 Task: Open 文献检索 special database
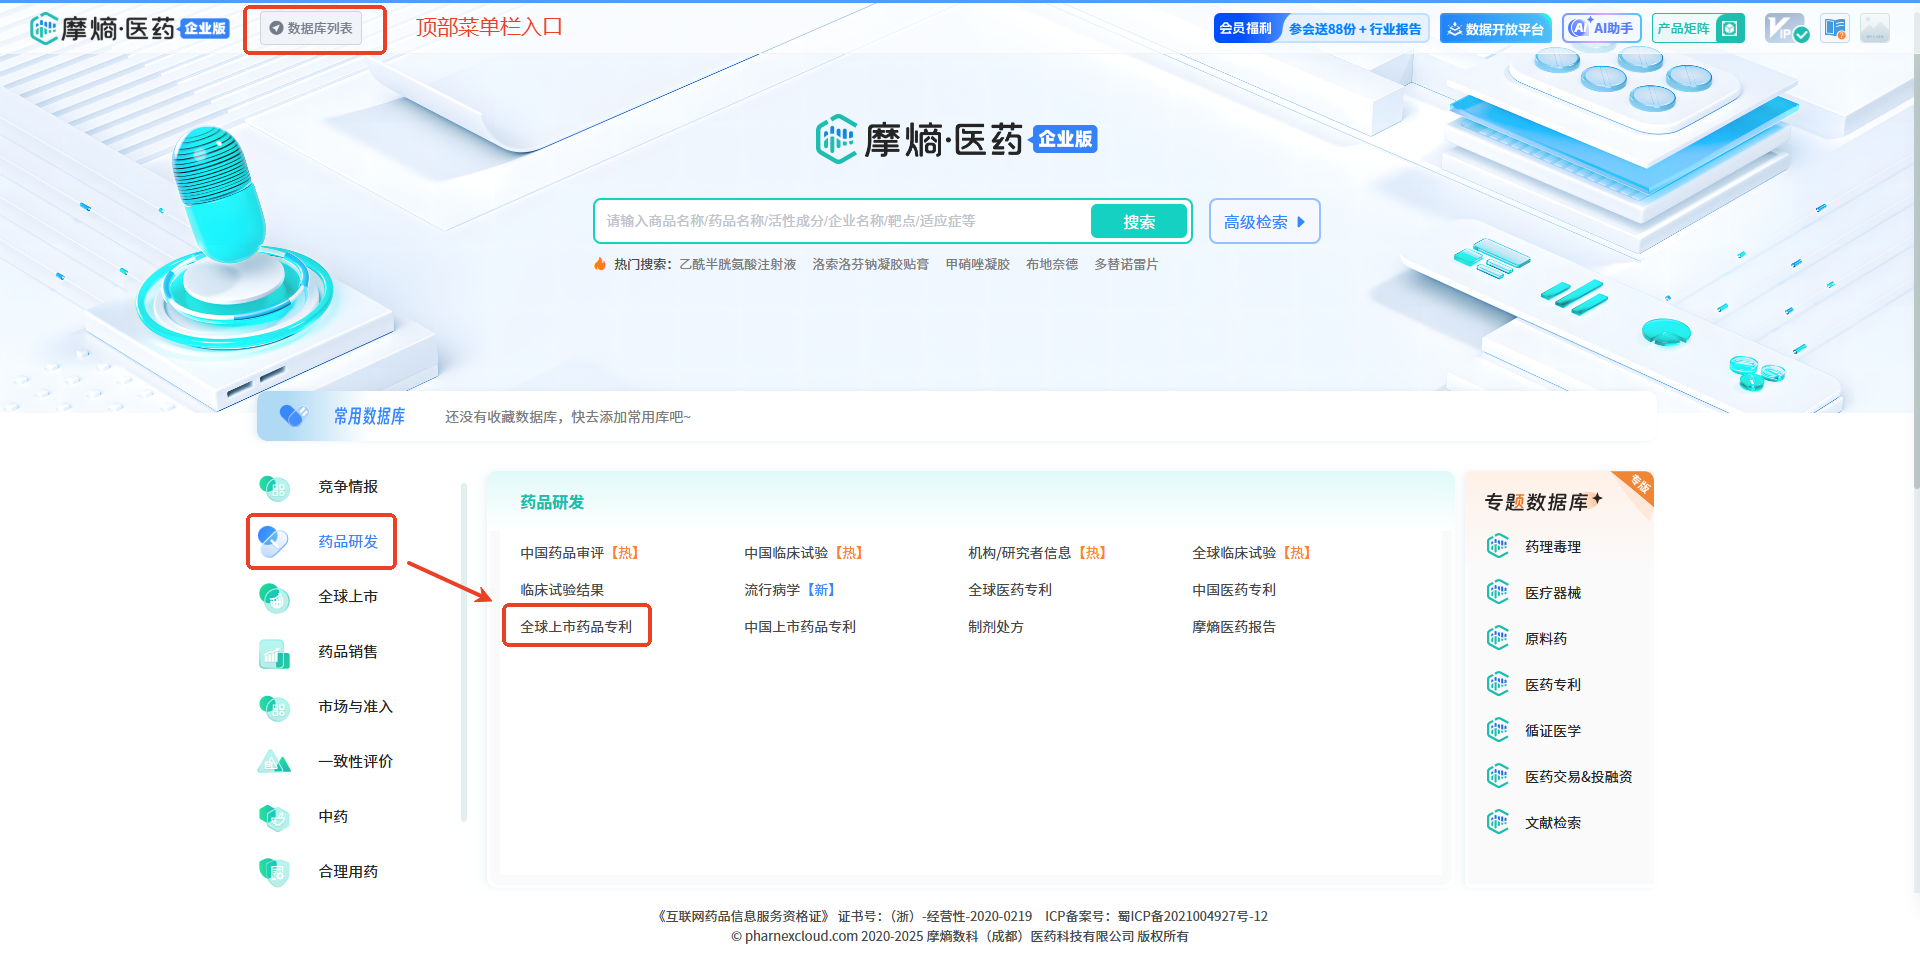(1553, 822)
